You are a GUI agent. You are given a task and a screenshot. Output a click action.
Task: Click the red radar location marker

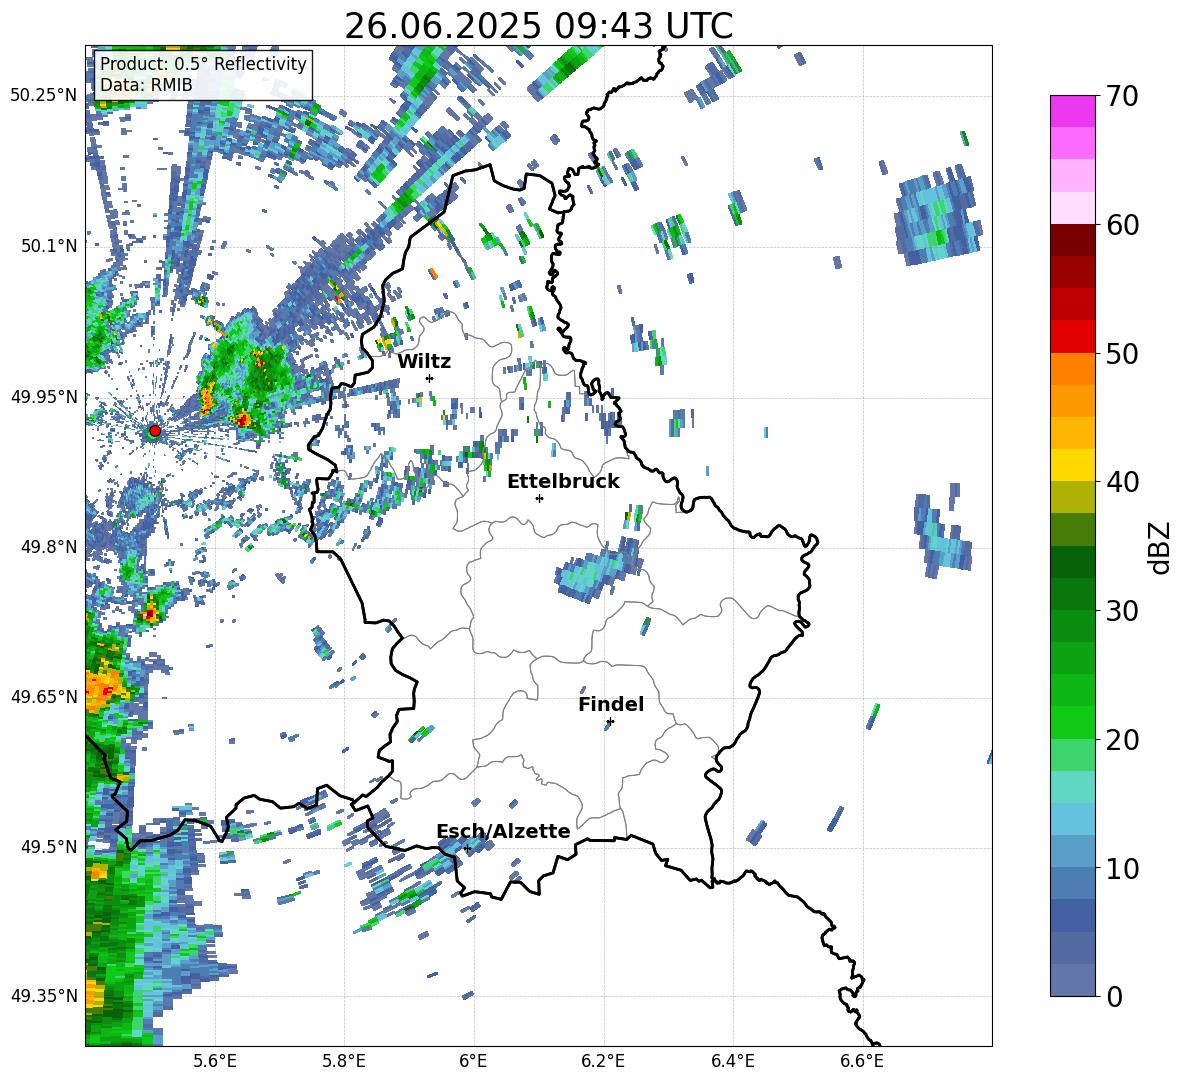click(x=155, y=431)
